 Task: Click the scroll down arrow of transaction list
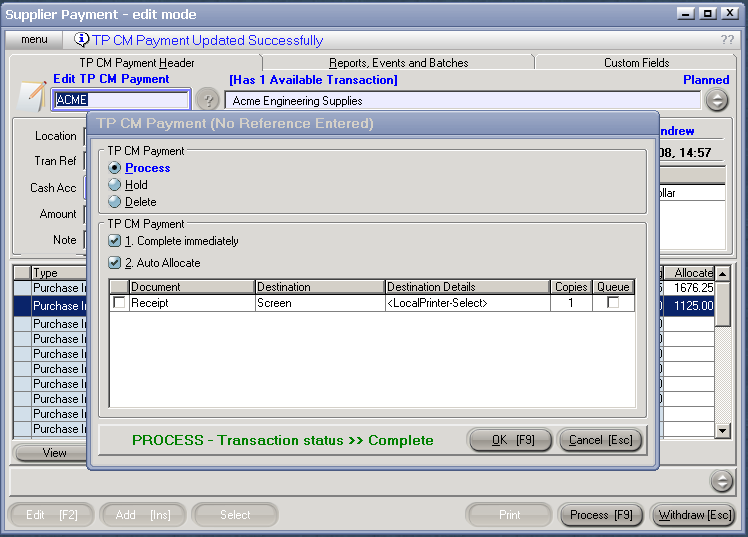pos(723,431)
